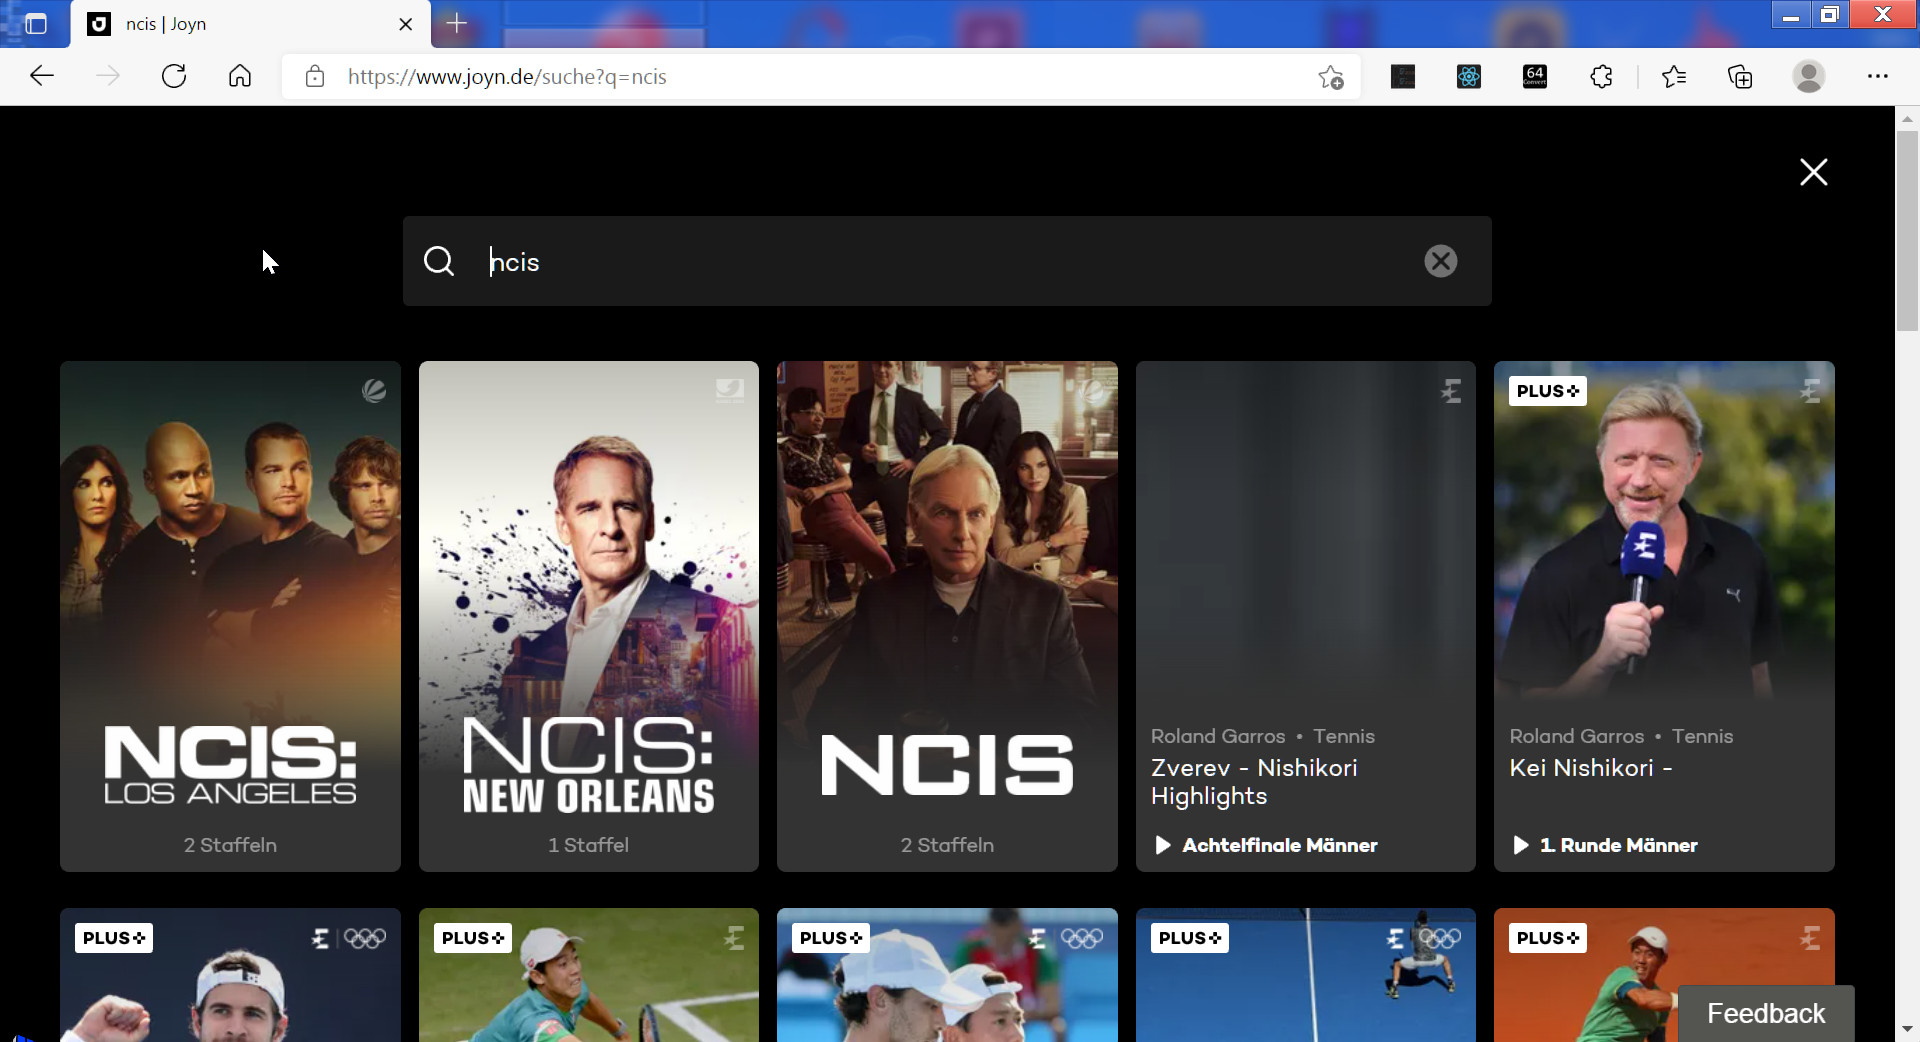Click the page scrollbar thumb
1920x1042 pixels.
(x=1907, y=230)
